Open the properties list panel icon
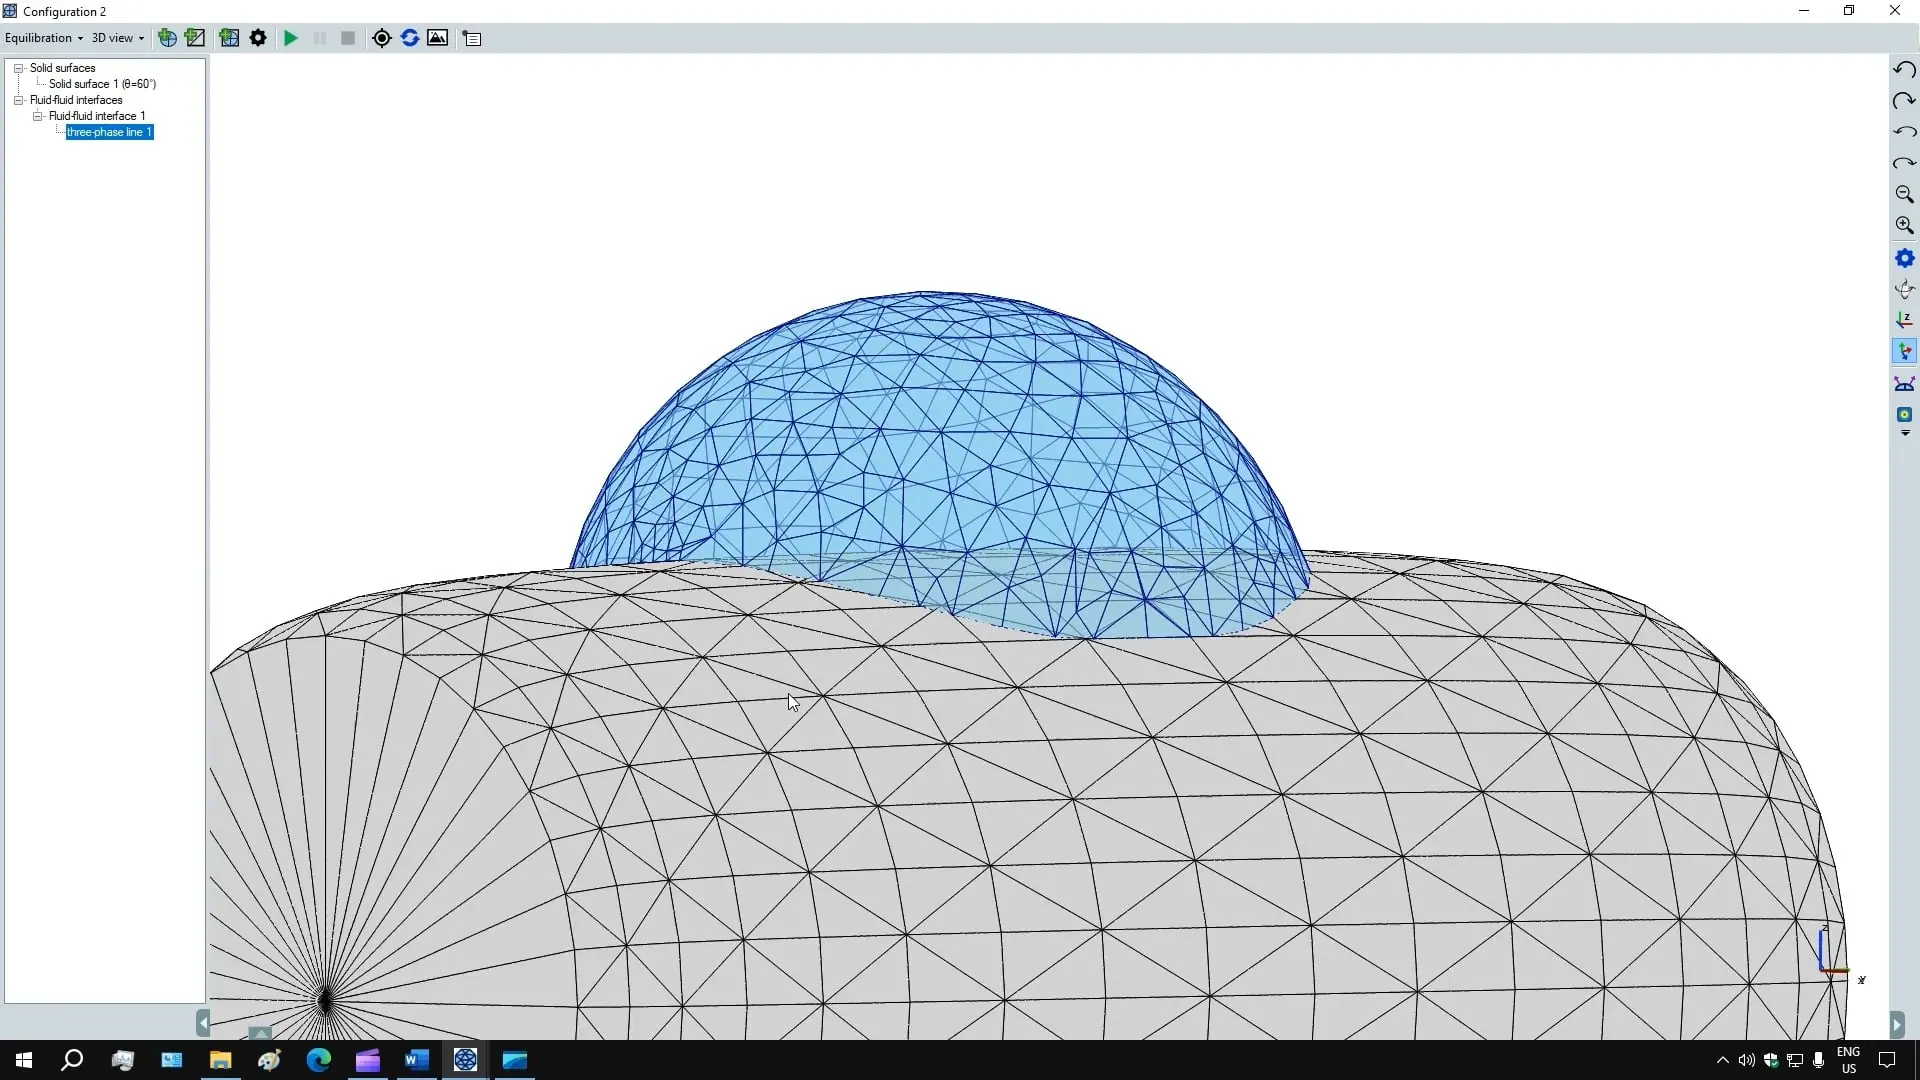Viewport: 1920px width, 1080px height. pyautogui.click(x=473, y=38)
